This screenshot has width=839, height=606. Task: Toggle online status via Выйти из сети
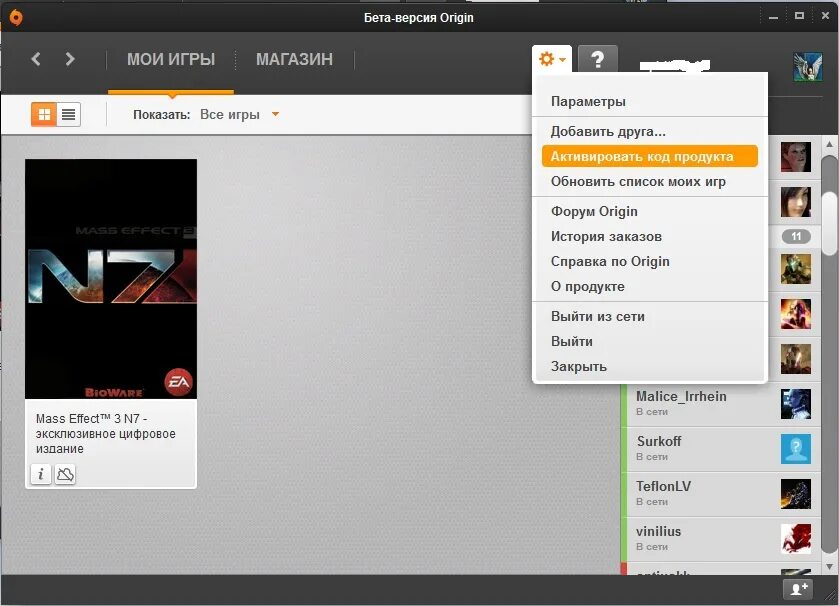(597, 316)
